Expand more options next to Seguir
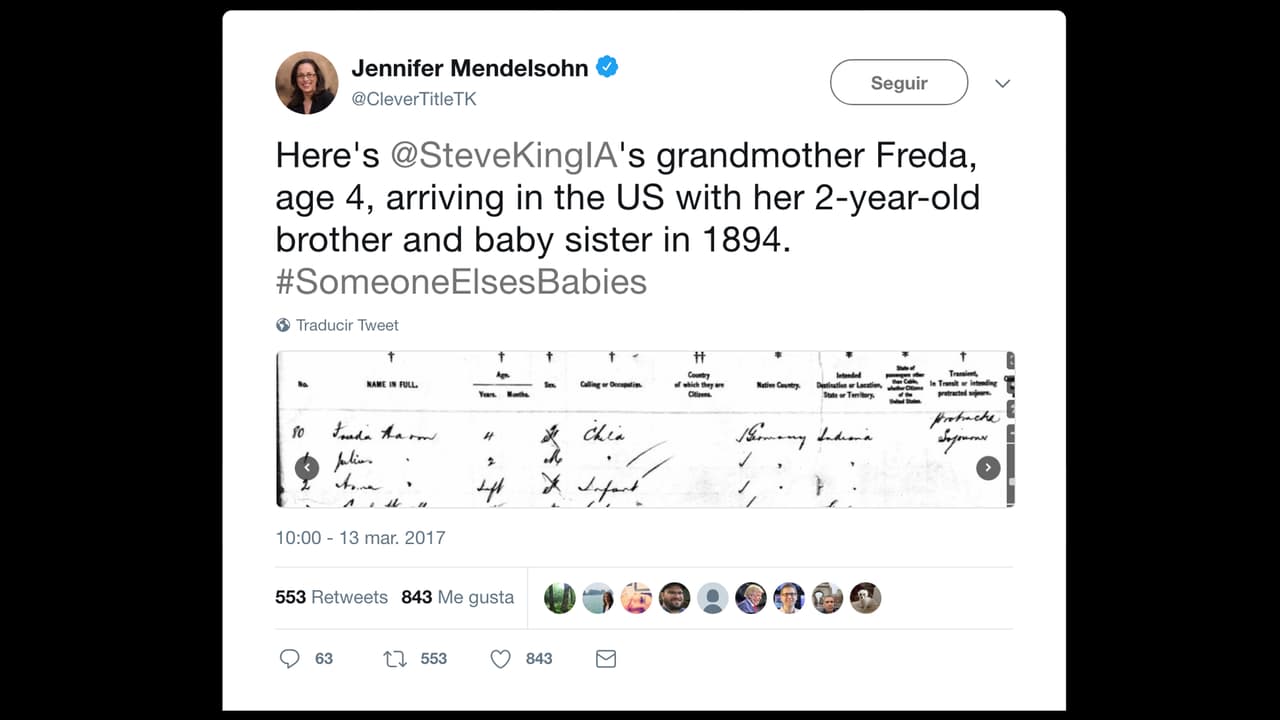The image size is (1280, 720). click(x=1002, y=83)
